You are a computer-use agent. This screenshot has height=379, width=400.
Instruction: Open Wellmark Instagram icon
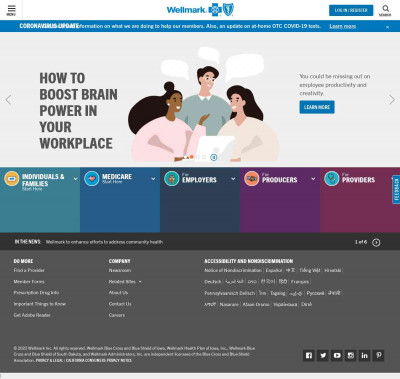click(351, 355)
